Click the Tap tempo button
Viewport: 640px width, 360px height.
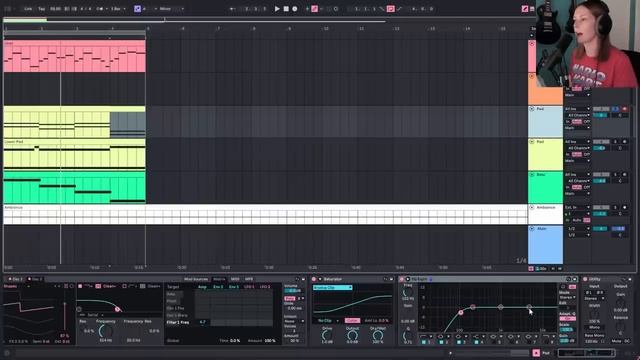[x=42, y=9]
